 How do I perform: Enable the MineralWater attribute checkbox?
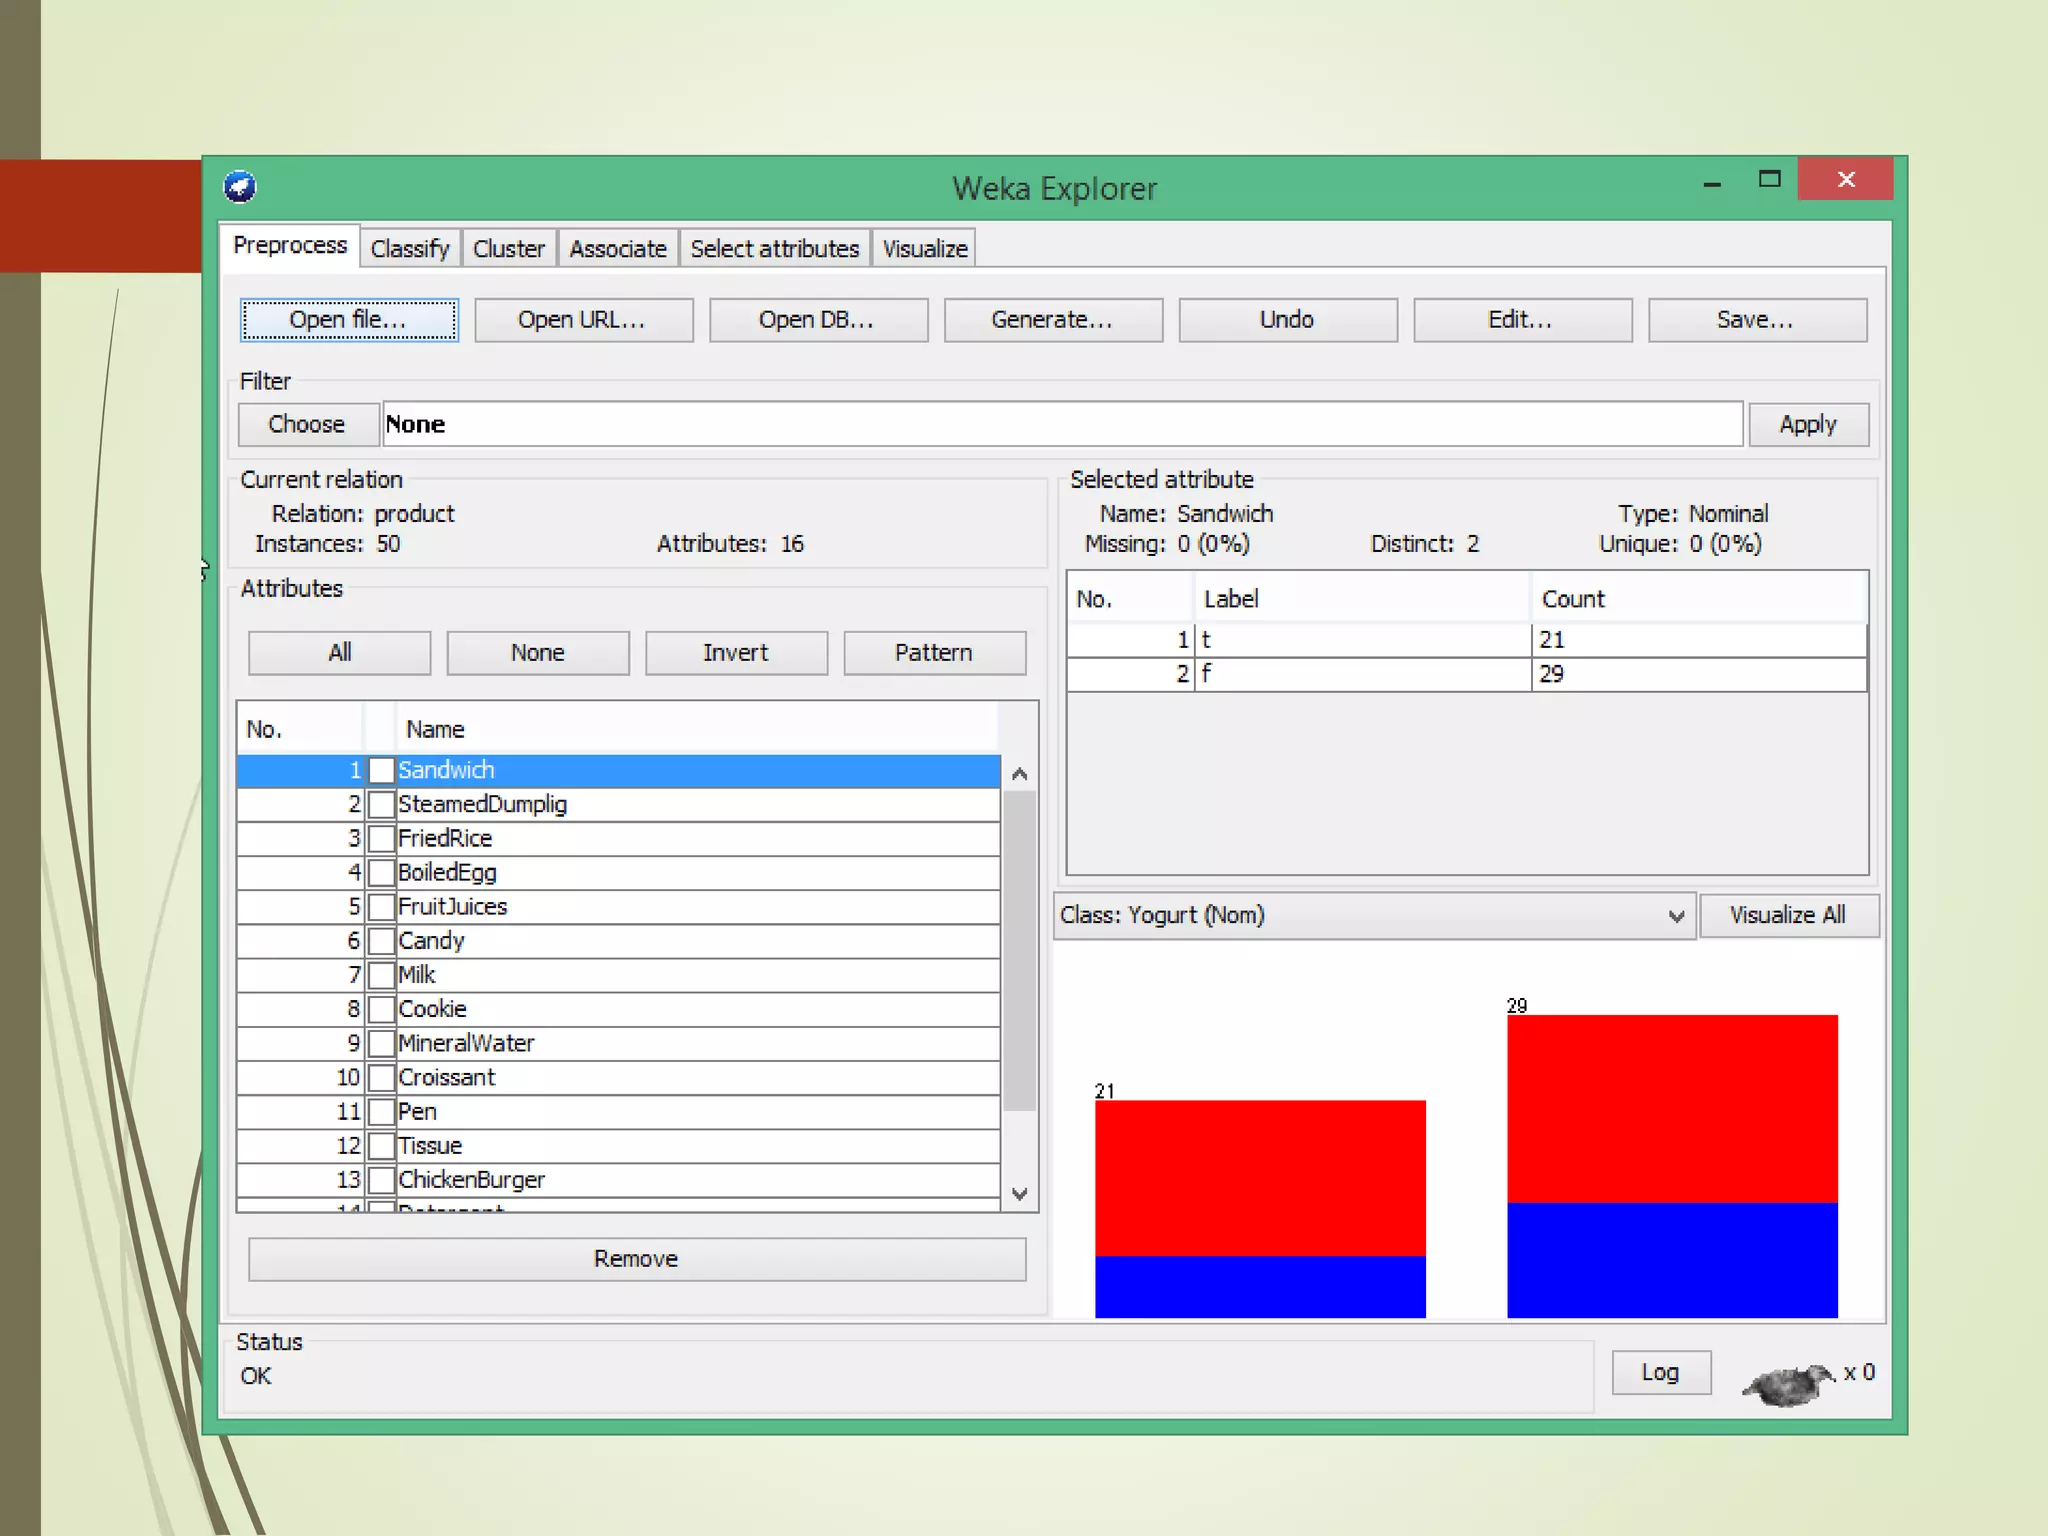pyautogui.click(x=381, y=1043)
